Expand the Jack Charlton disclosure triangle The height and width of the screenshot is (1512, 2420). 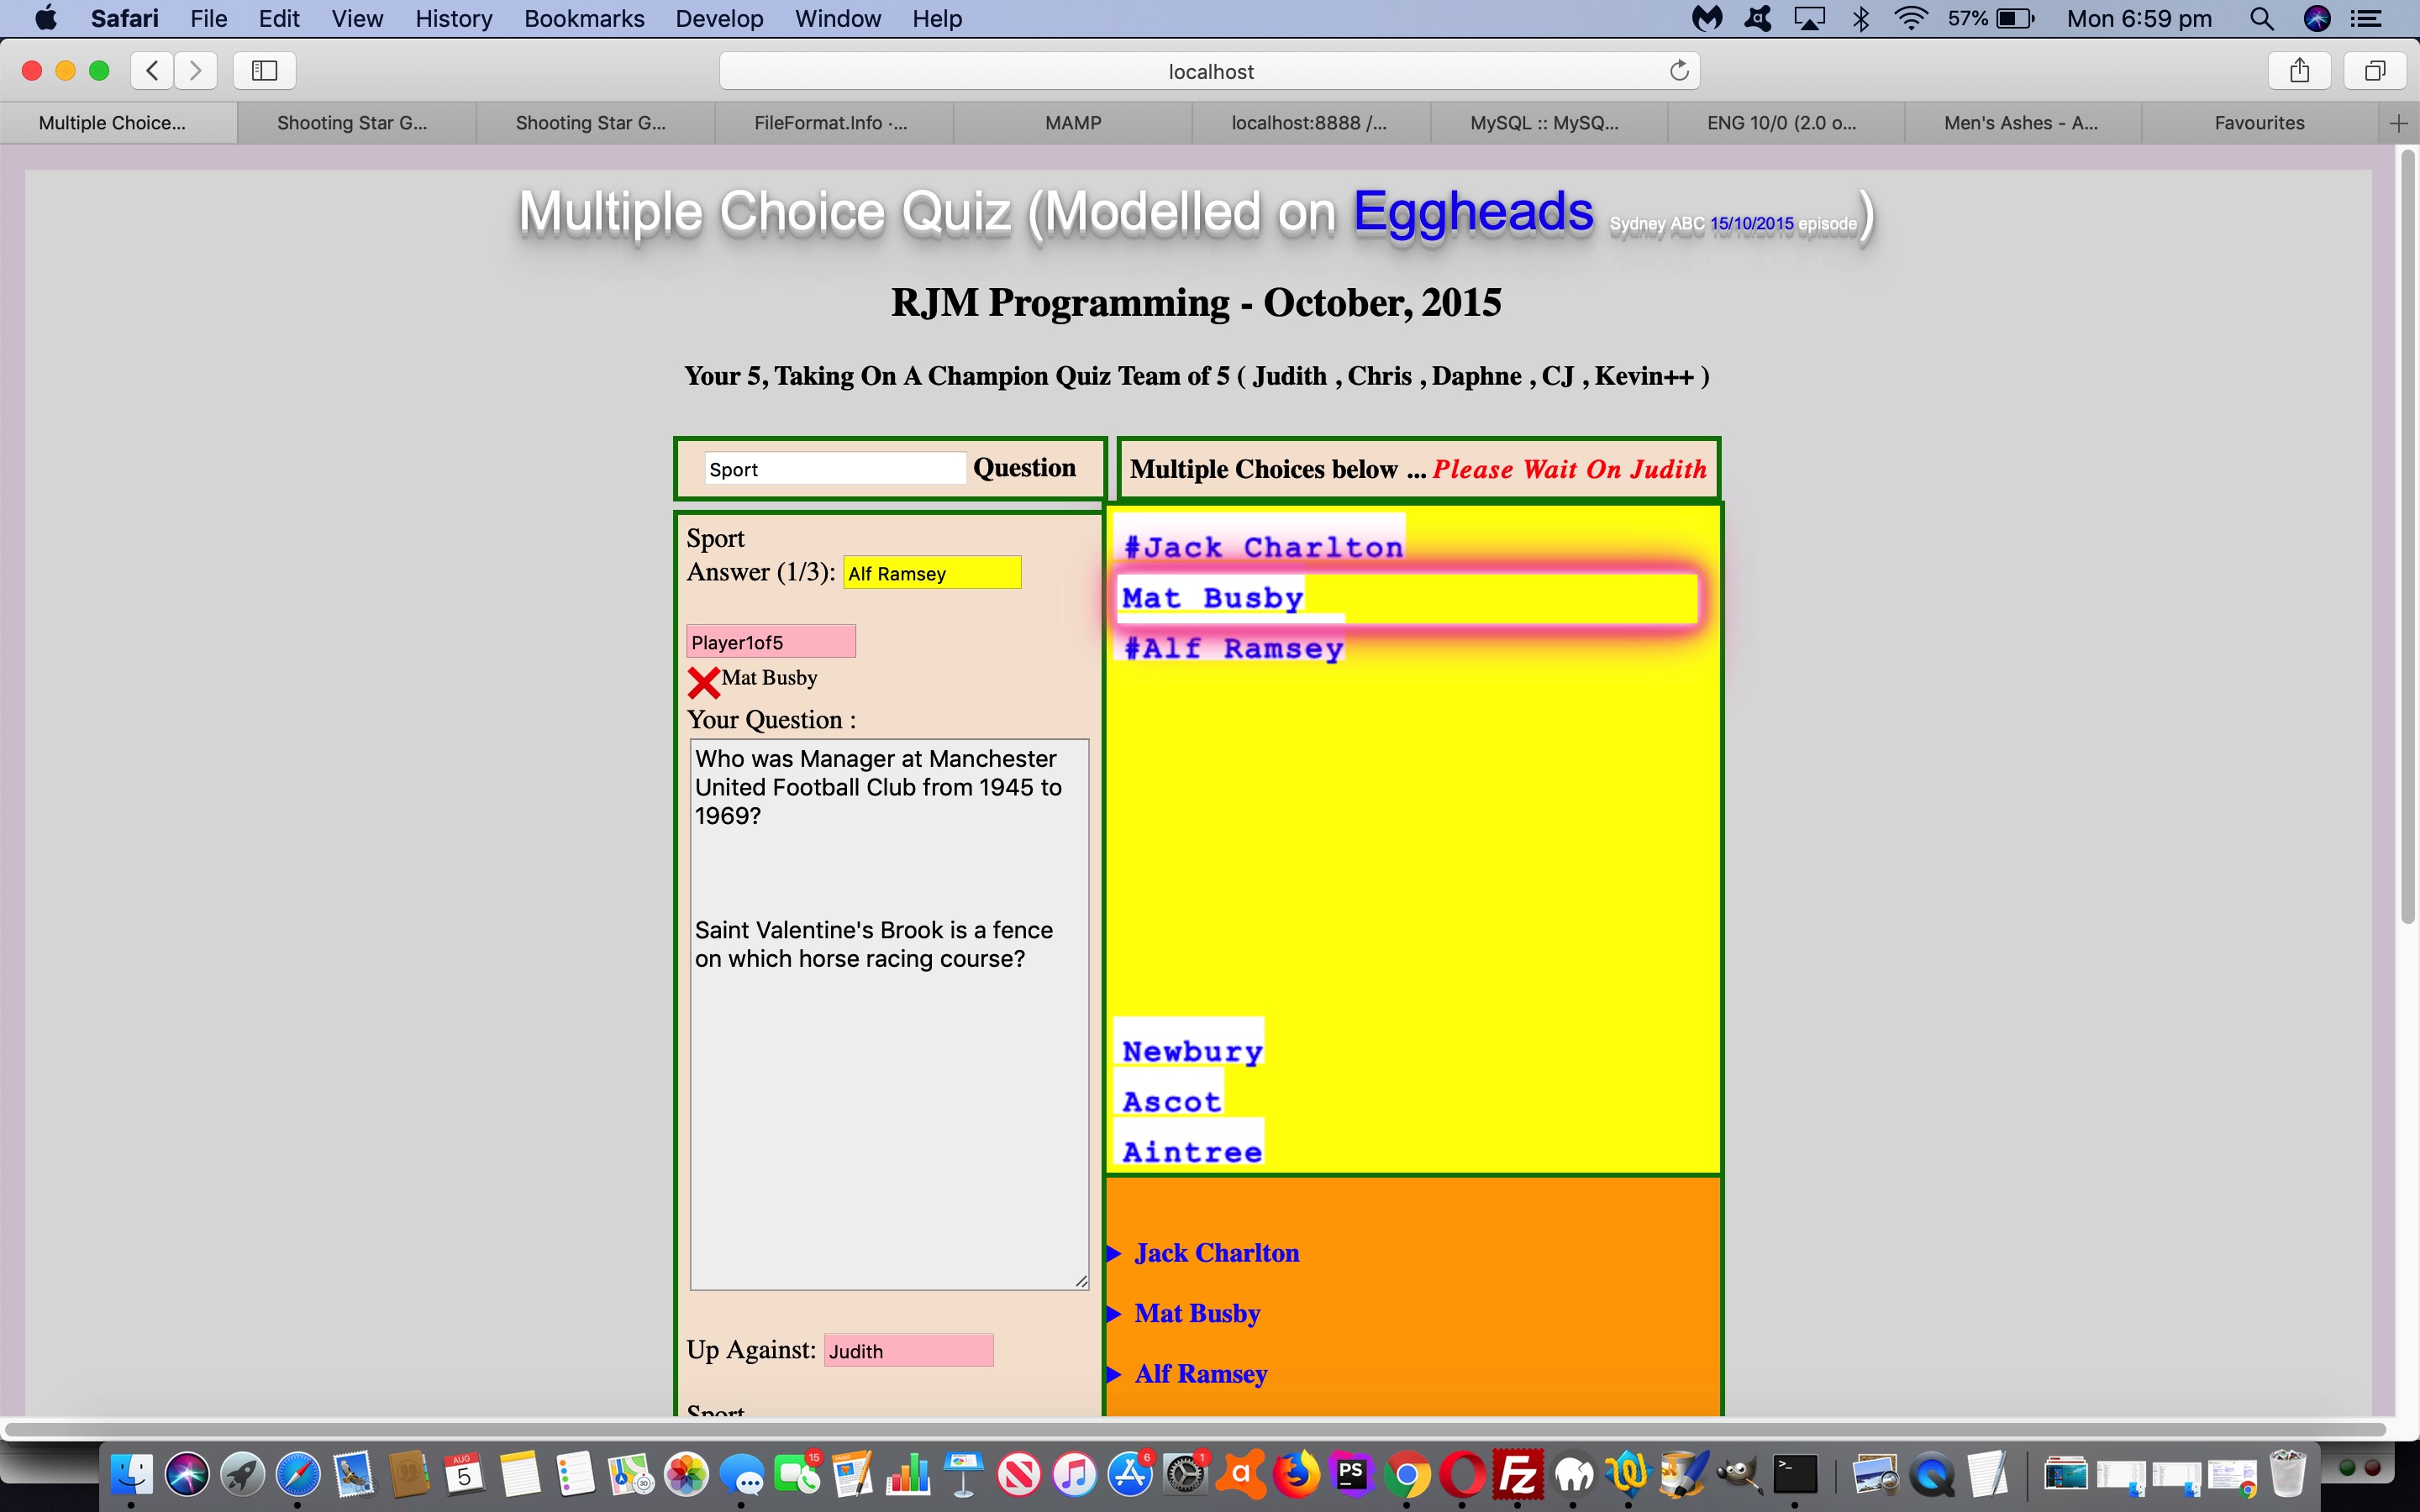1114,1254
